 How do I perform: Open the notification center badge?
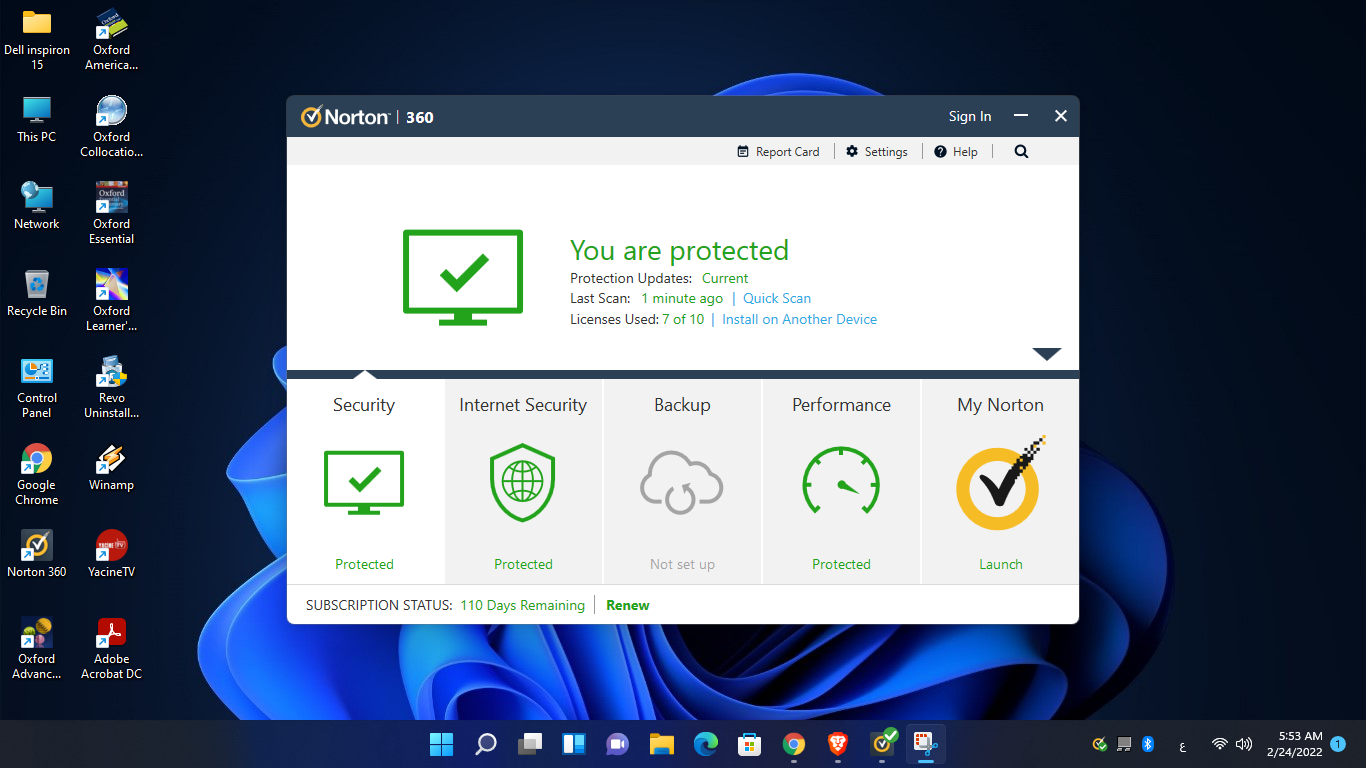pyautogui.click(x=1338, y=744)
